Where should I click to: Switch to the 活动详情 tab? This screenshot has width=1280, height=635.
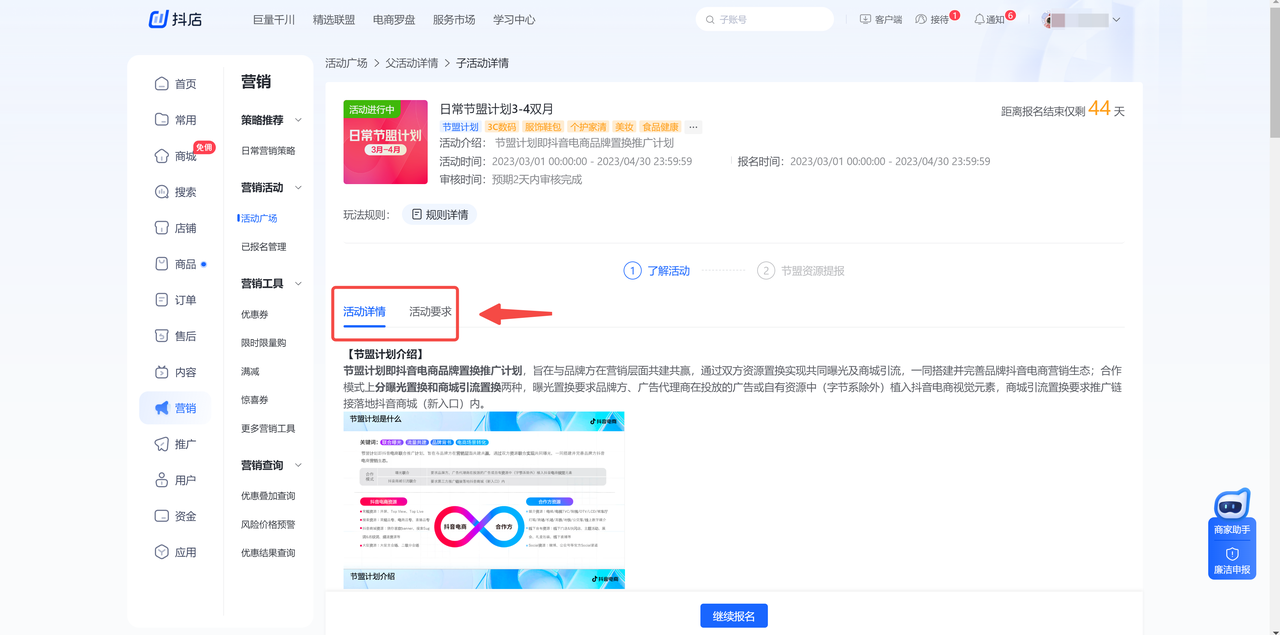[x=364, y=312]
